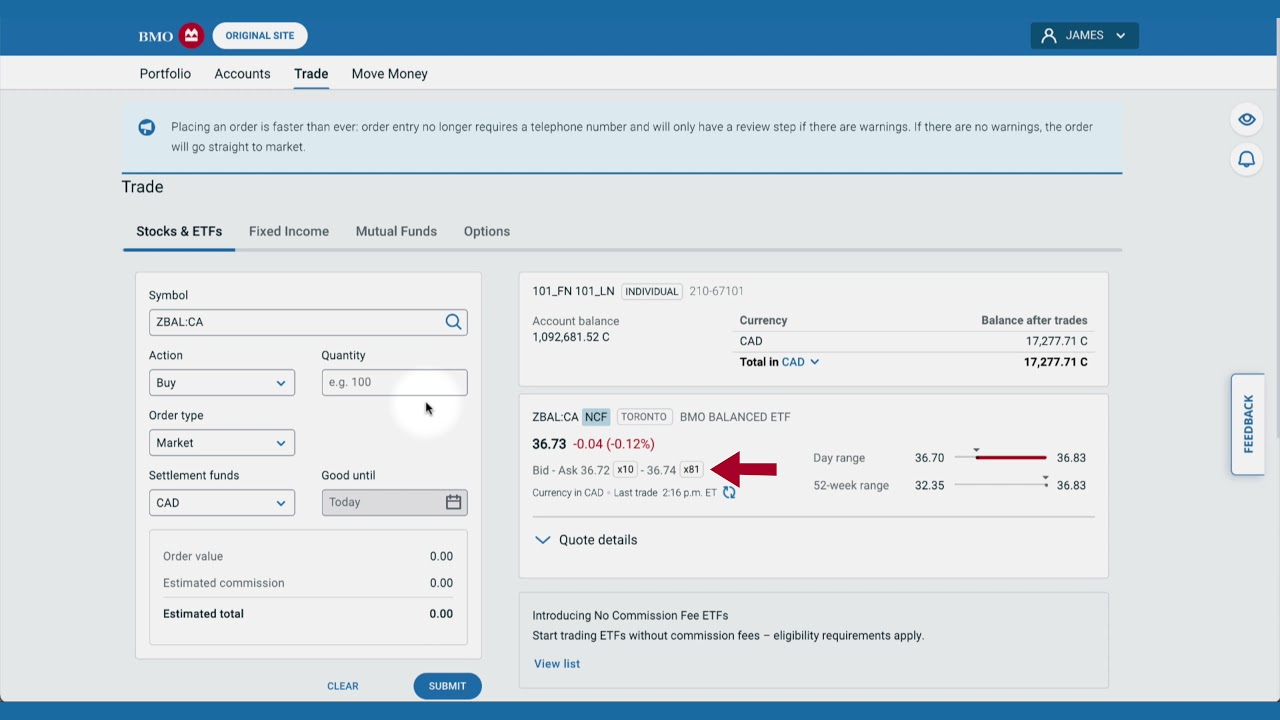Screen dimensions: 1280x720
Task: Click the Good until date field
Action: pos(394,502)
